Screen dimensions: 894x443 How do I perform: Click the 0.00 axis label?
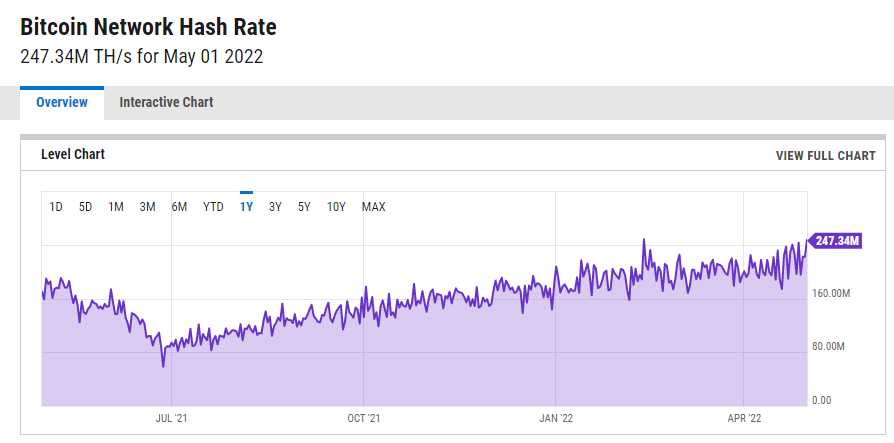822,400
